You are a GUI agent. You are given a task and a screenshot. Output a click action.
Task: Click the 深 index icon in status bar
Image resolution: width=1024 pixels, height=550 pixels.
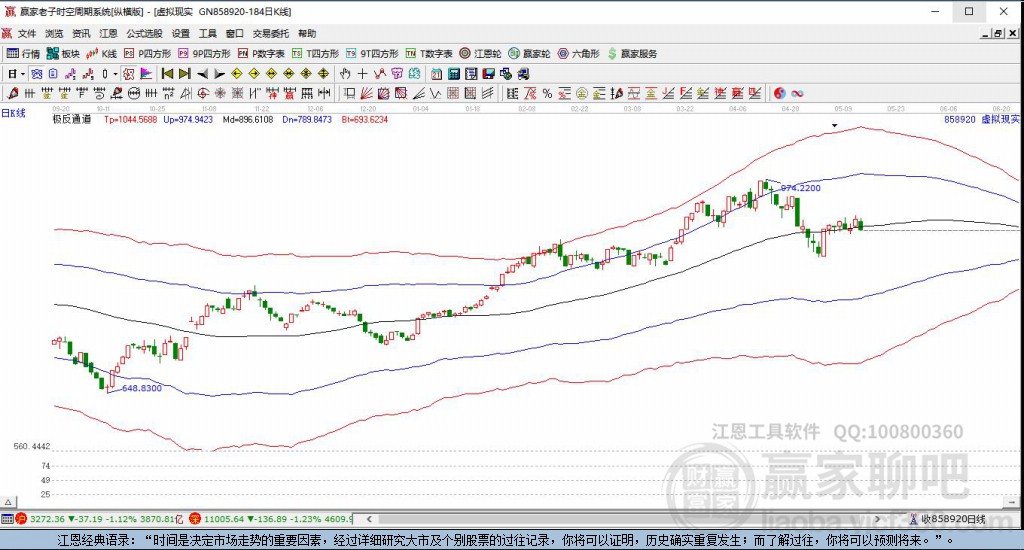[x=195, y=519]
